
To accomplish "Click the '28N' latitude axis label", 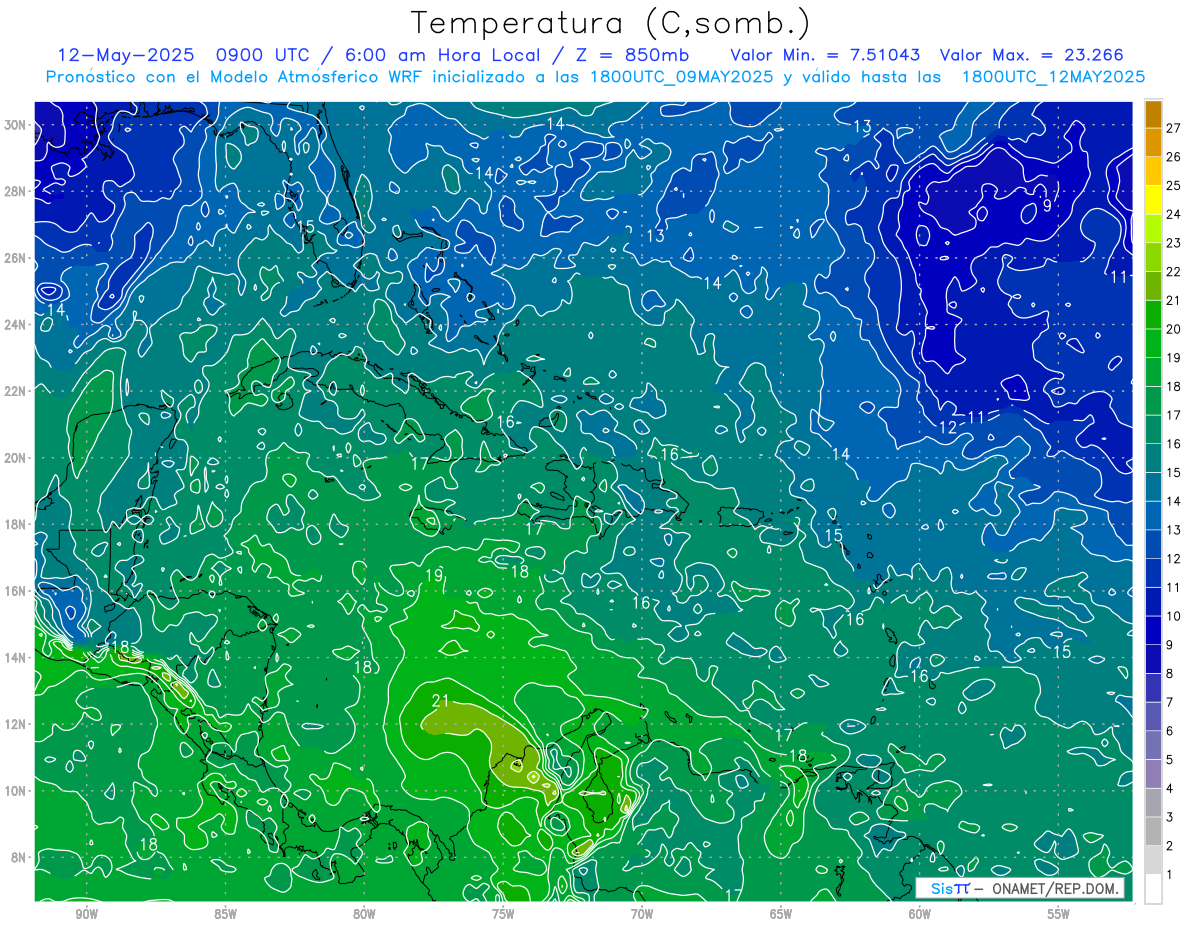I will point(15,191).
